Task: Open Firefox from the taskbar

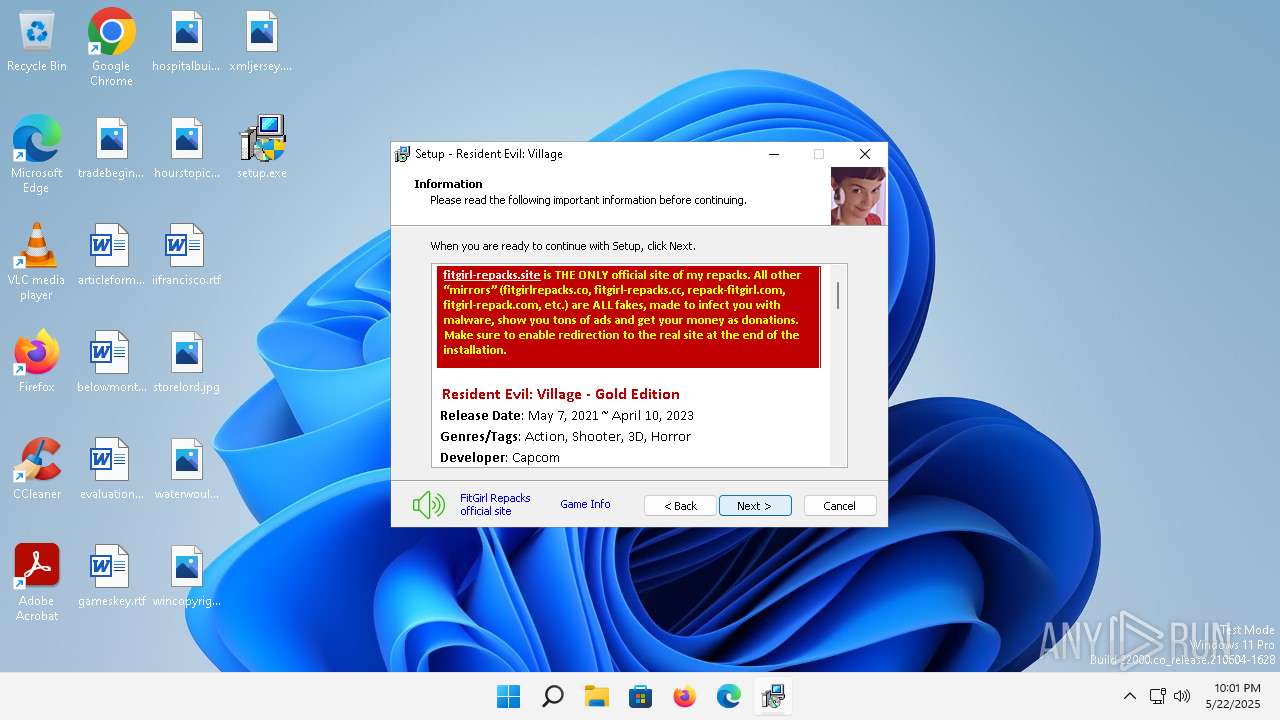Action: click(x=684, y=696)
